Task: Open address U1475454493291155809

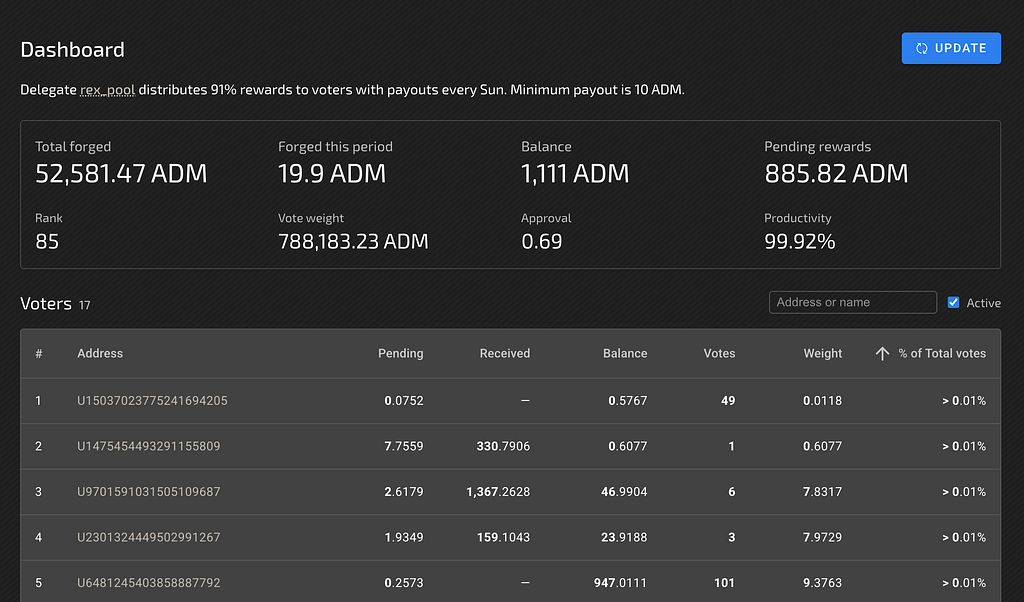Action: [148, 447]
